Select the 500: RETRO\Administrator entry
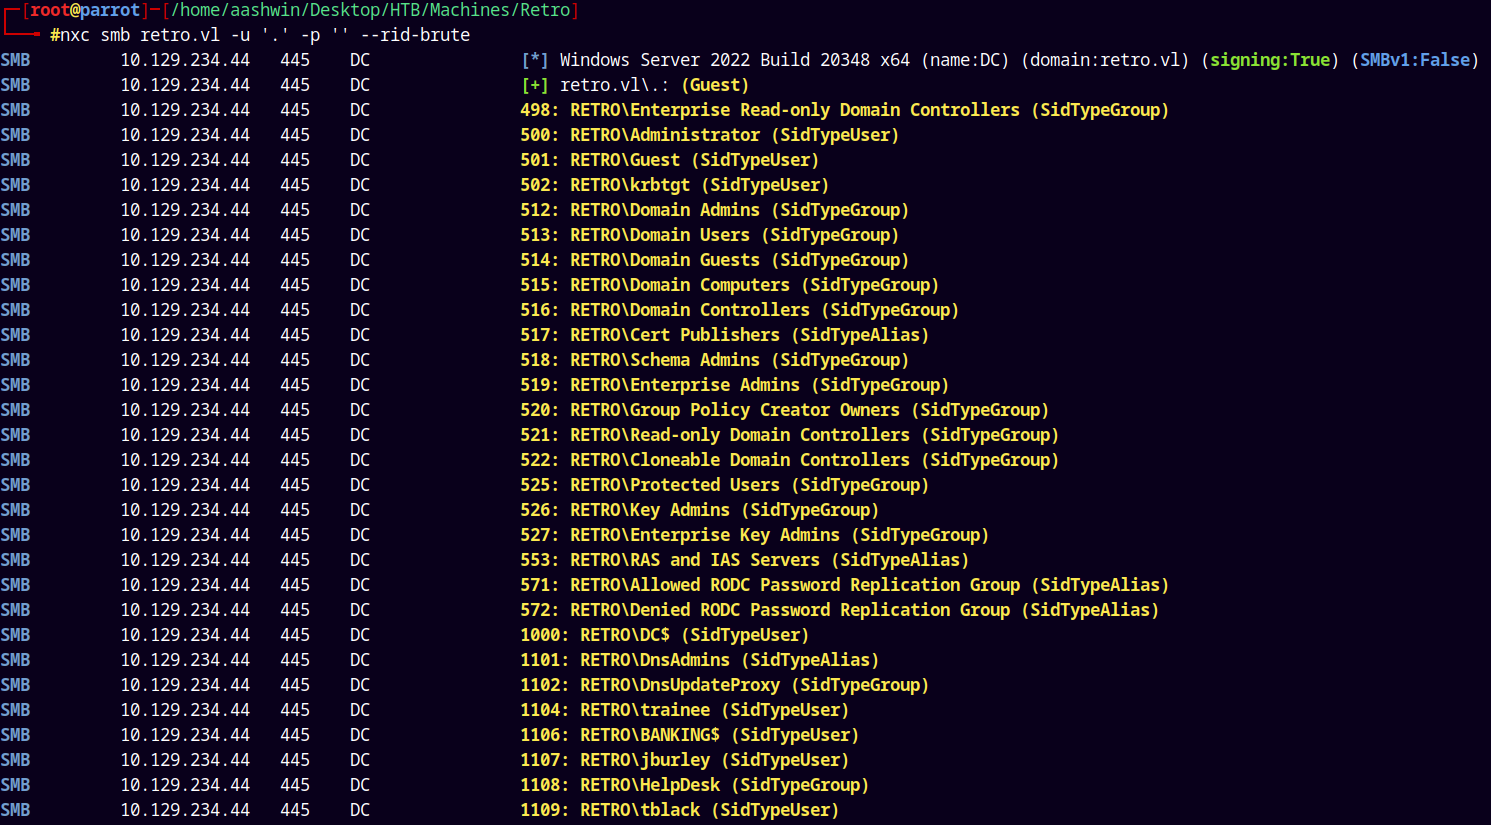This screenshot has width=1491, height=825. (709, 135)
